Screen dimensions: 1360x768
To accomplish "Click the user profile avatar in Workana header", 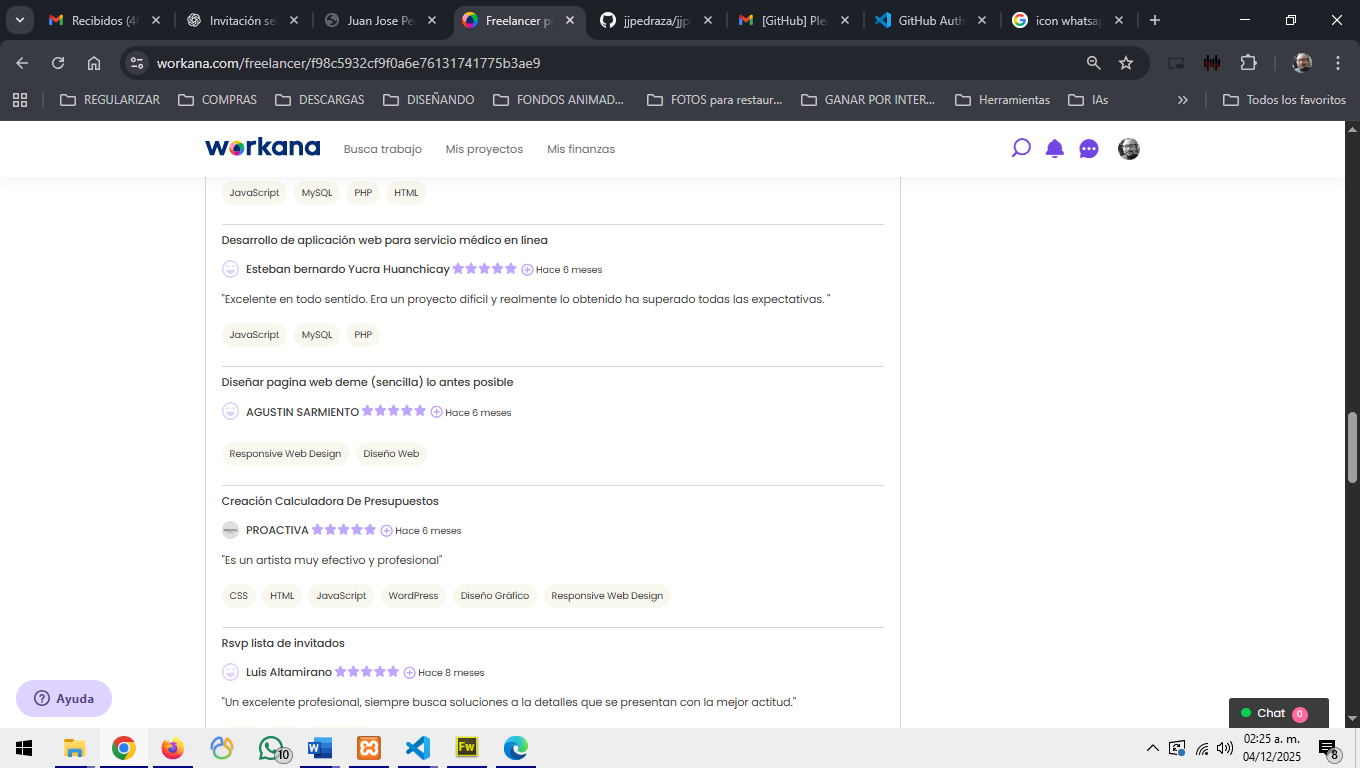I will (1128, 149).
